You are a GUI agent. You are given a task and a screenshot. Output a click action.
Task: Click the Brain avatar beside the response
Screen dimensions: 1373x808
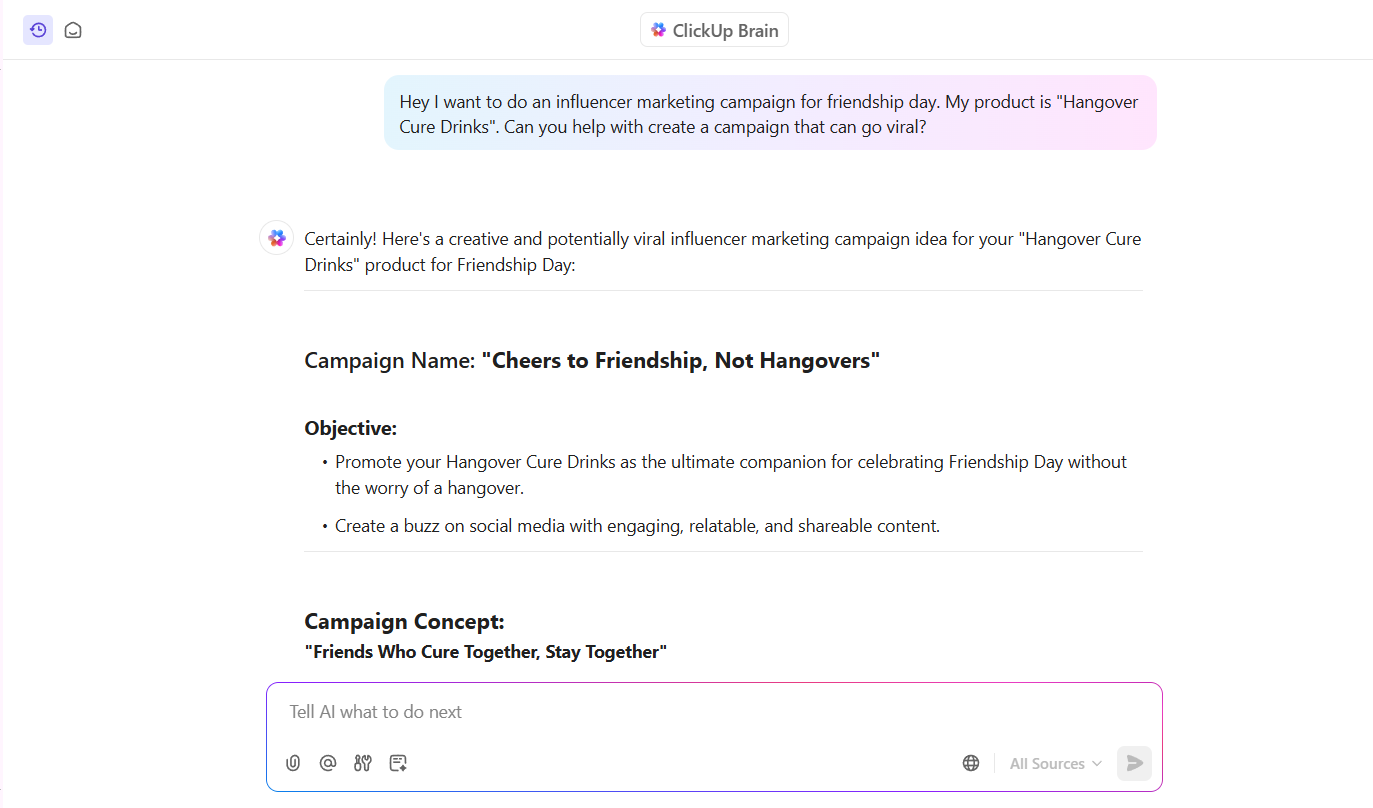click(277, 238)
